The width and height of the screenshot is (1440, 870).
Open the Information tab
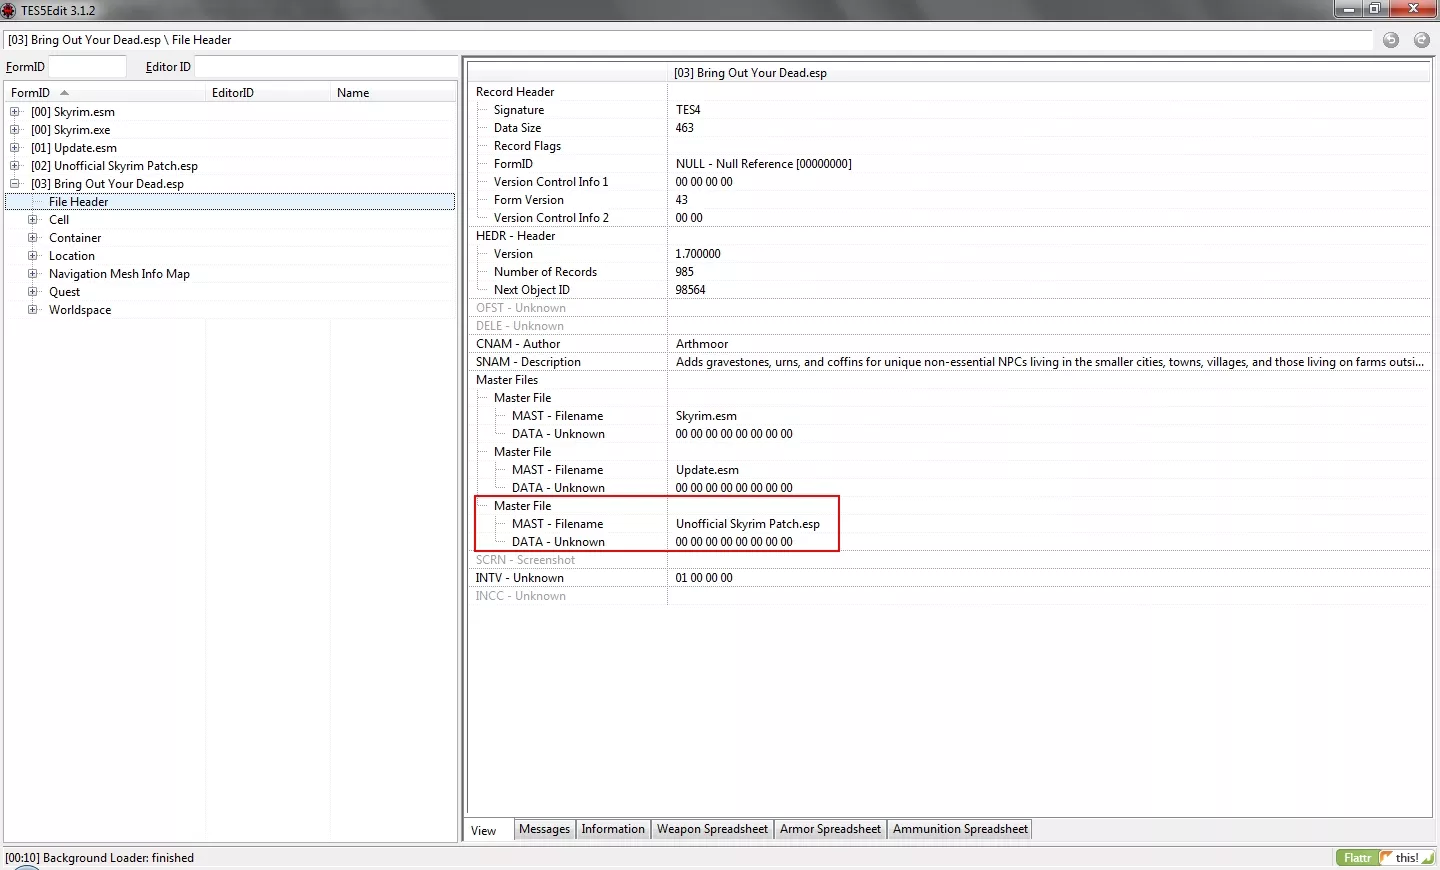(x=613, y=829)
